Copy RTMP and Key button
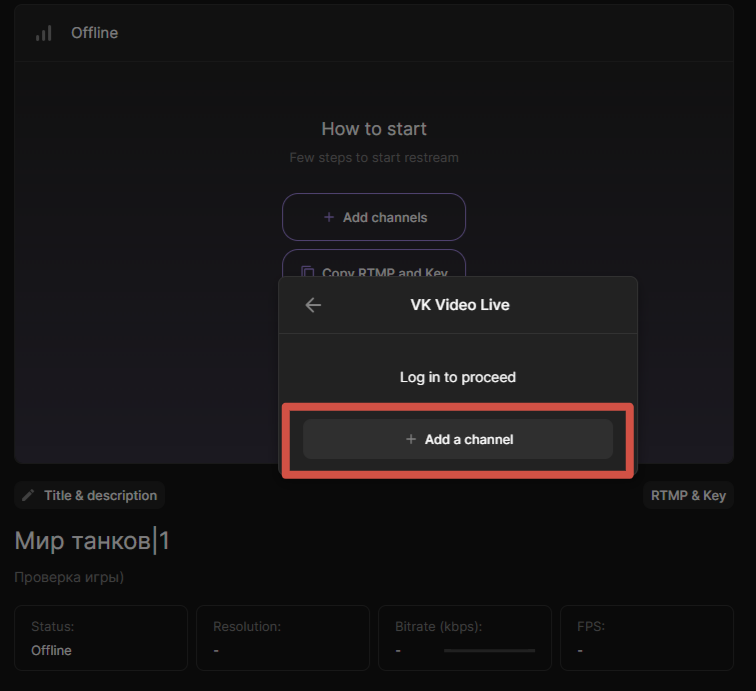This screenshot has width=756, height=691. coord(374,263)
